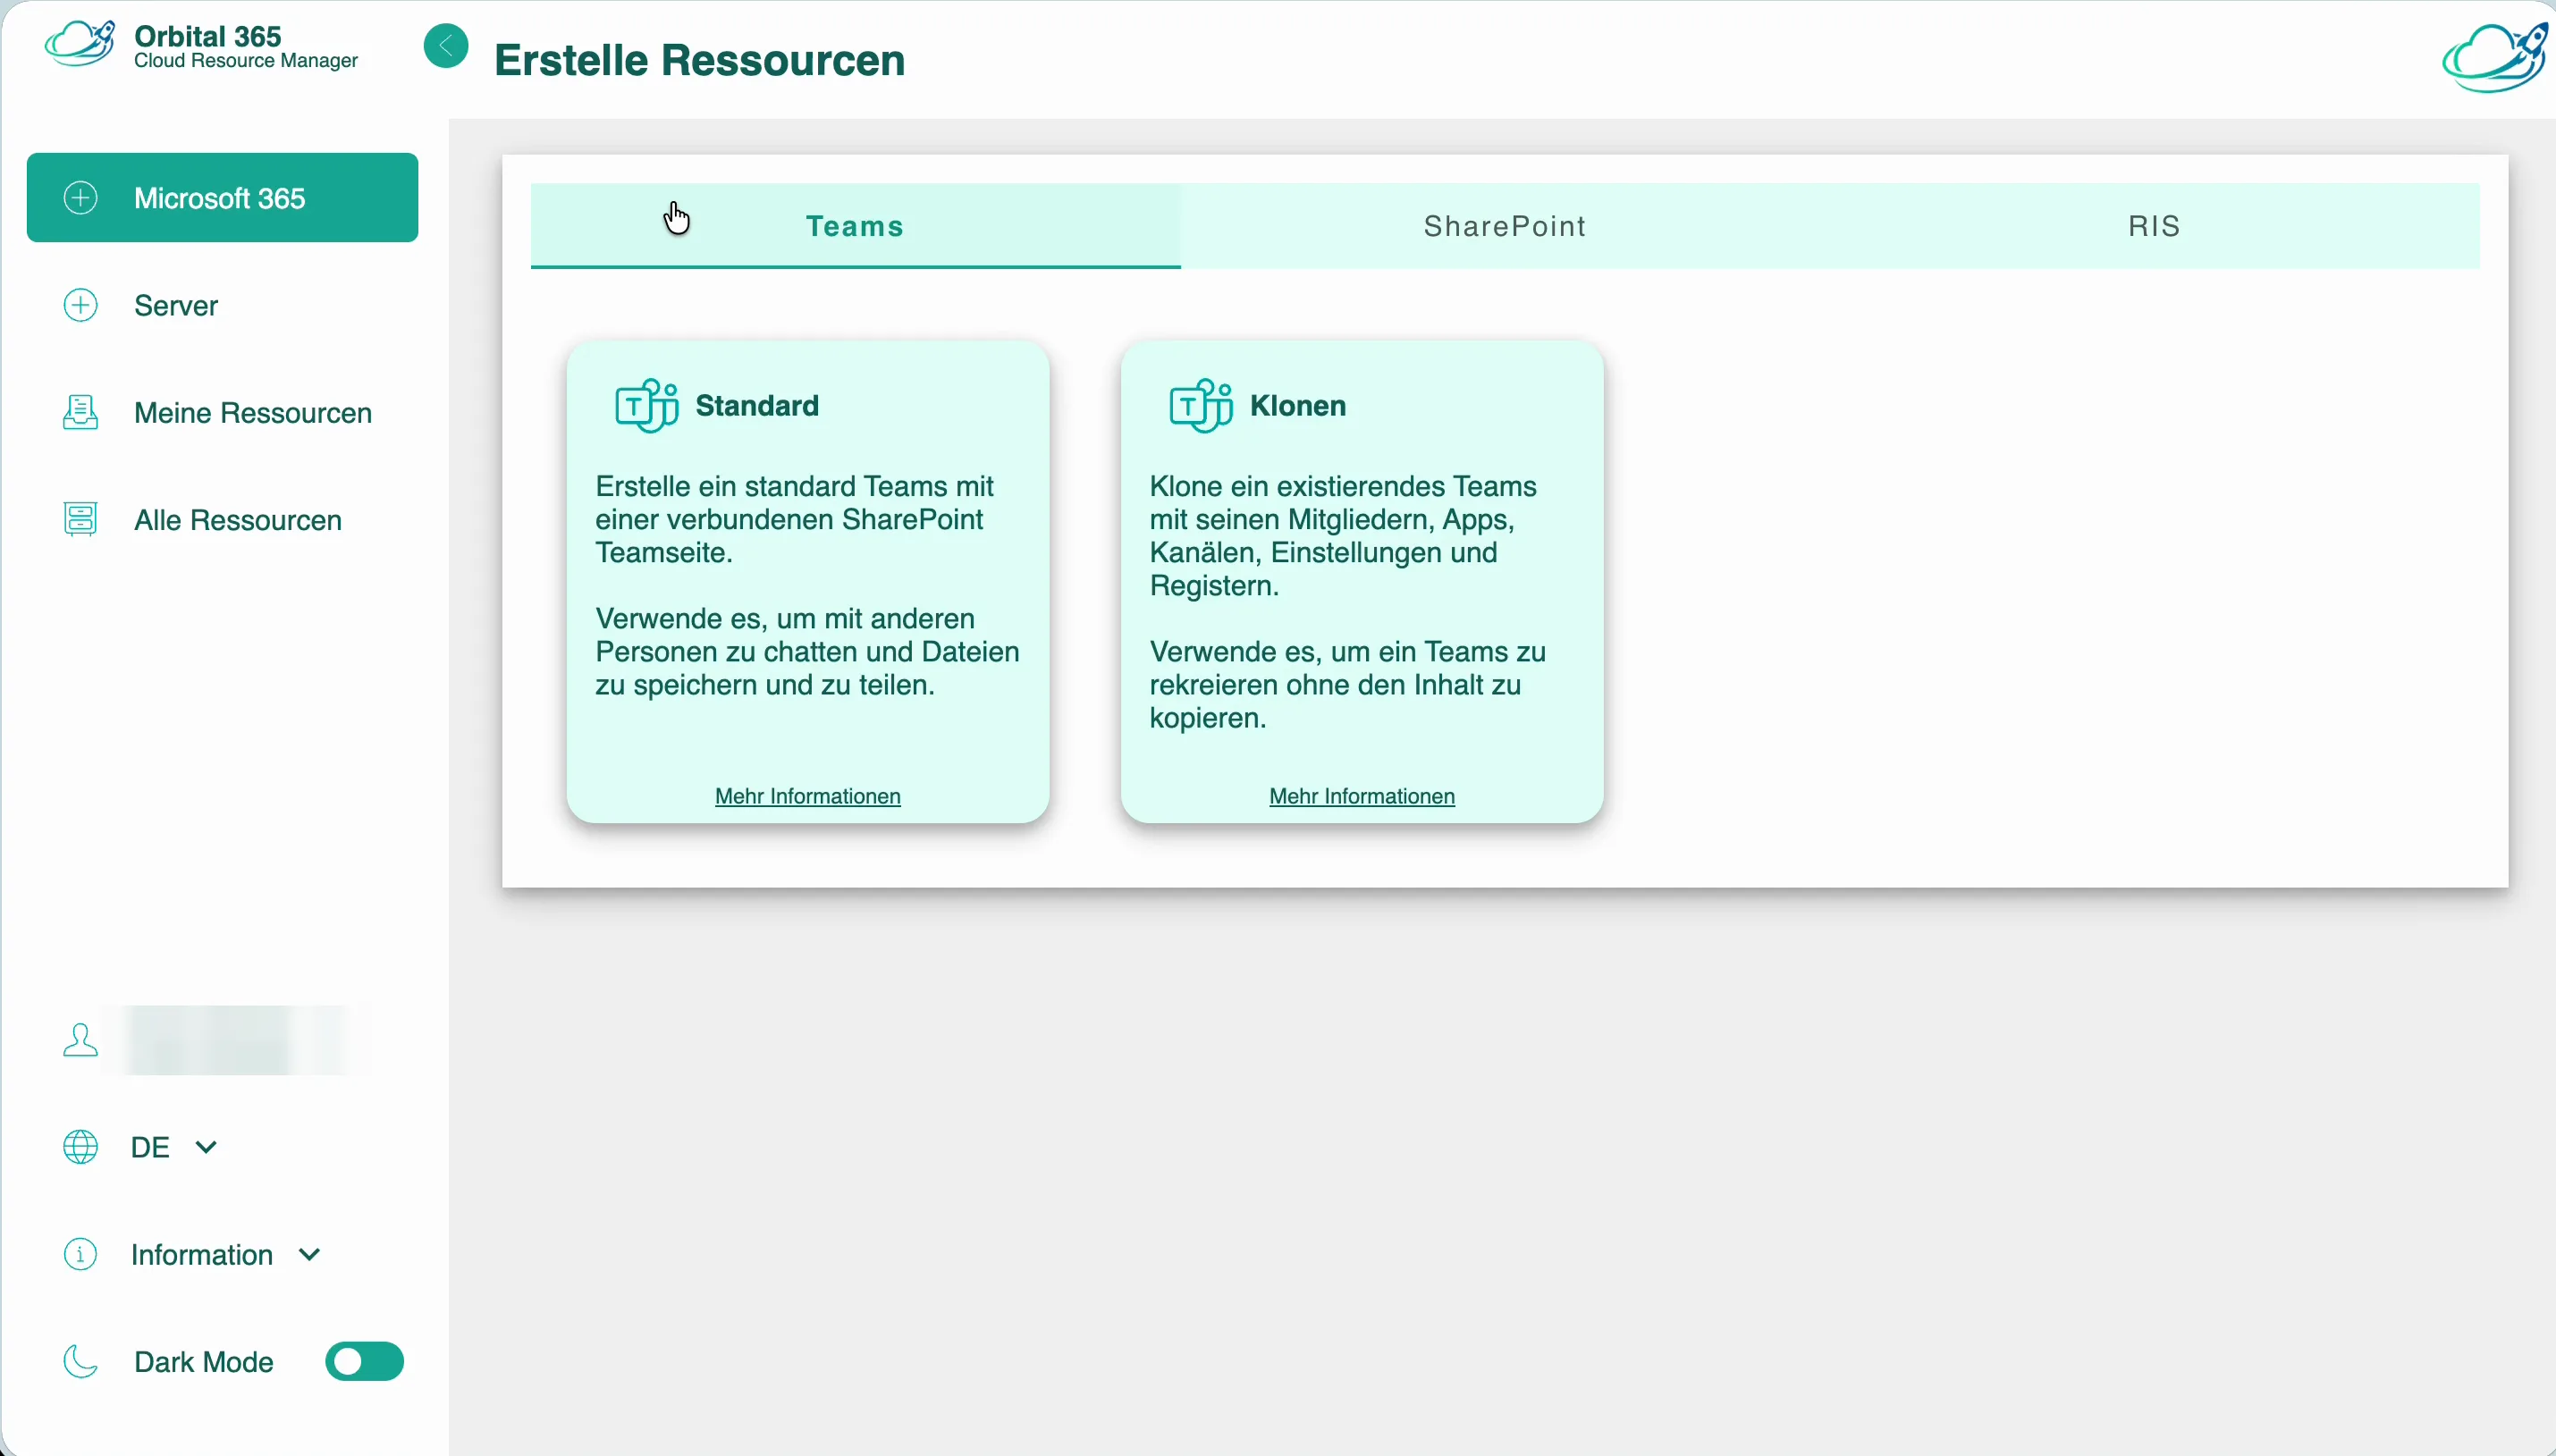Collapse the sidebar with the green back arrow

click(x=446, y=45)
